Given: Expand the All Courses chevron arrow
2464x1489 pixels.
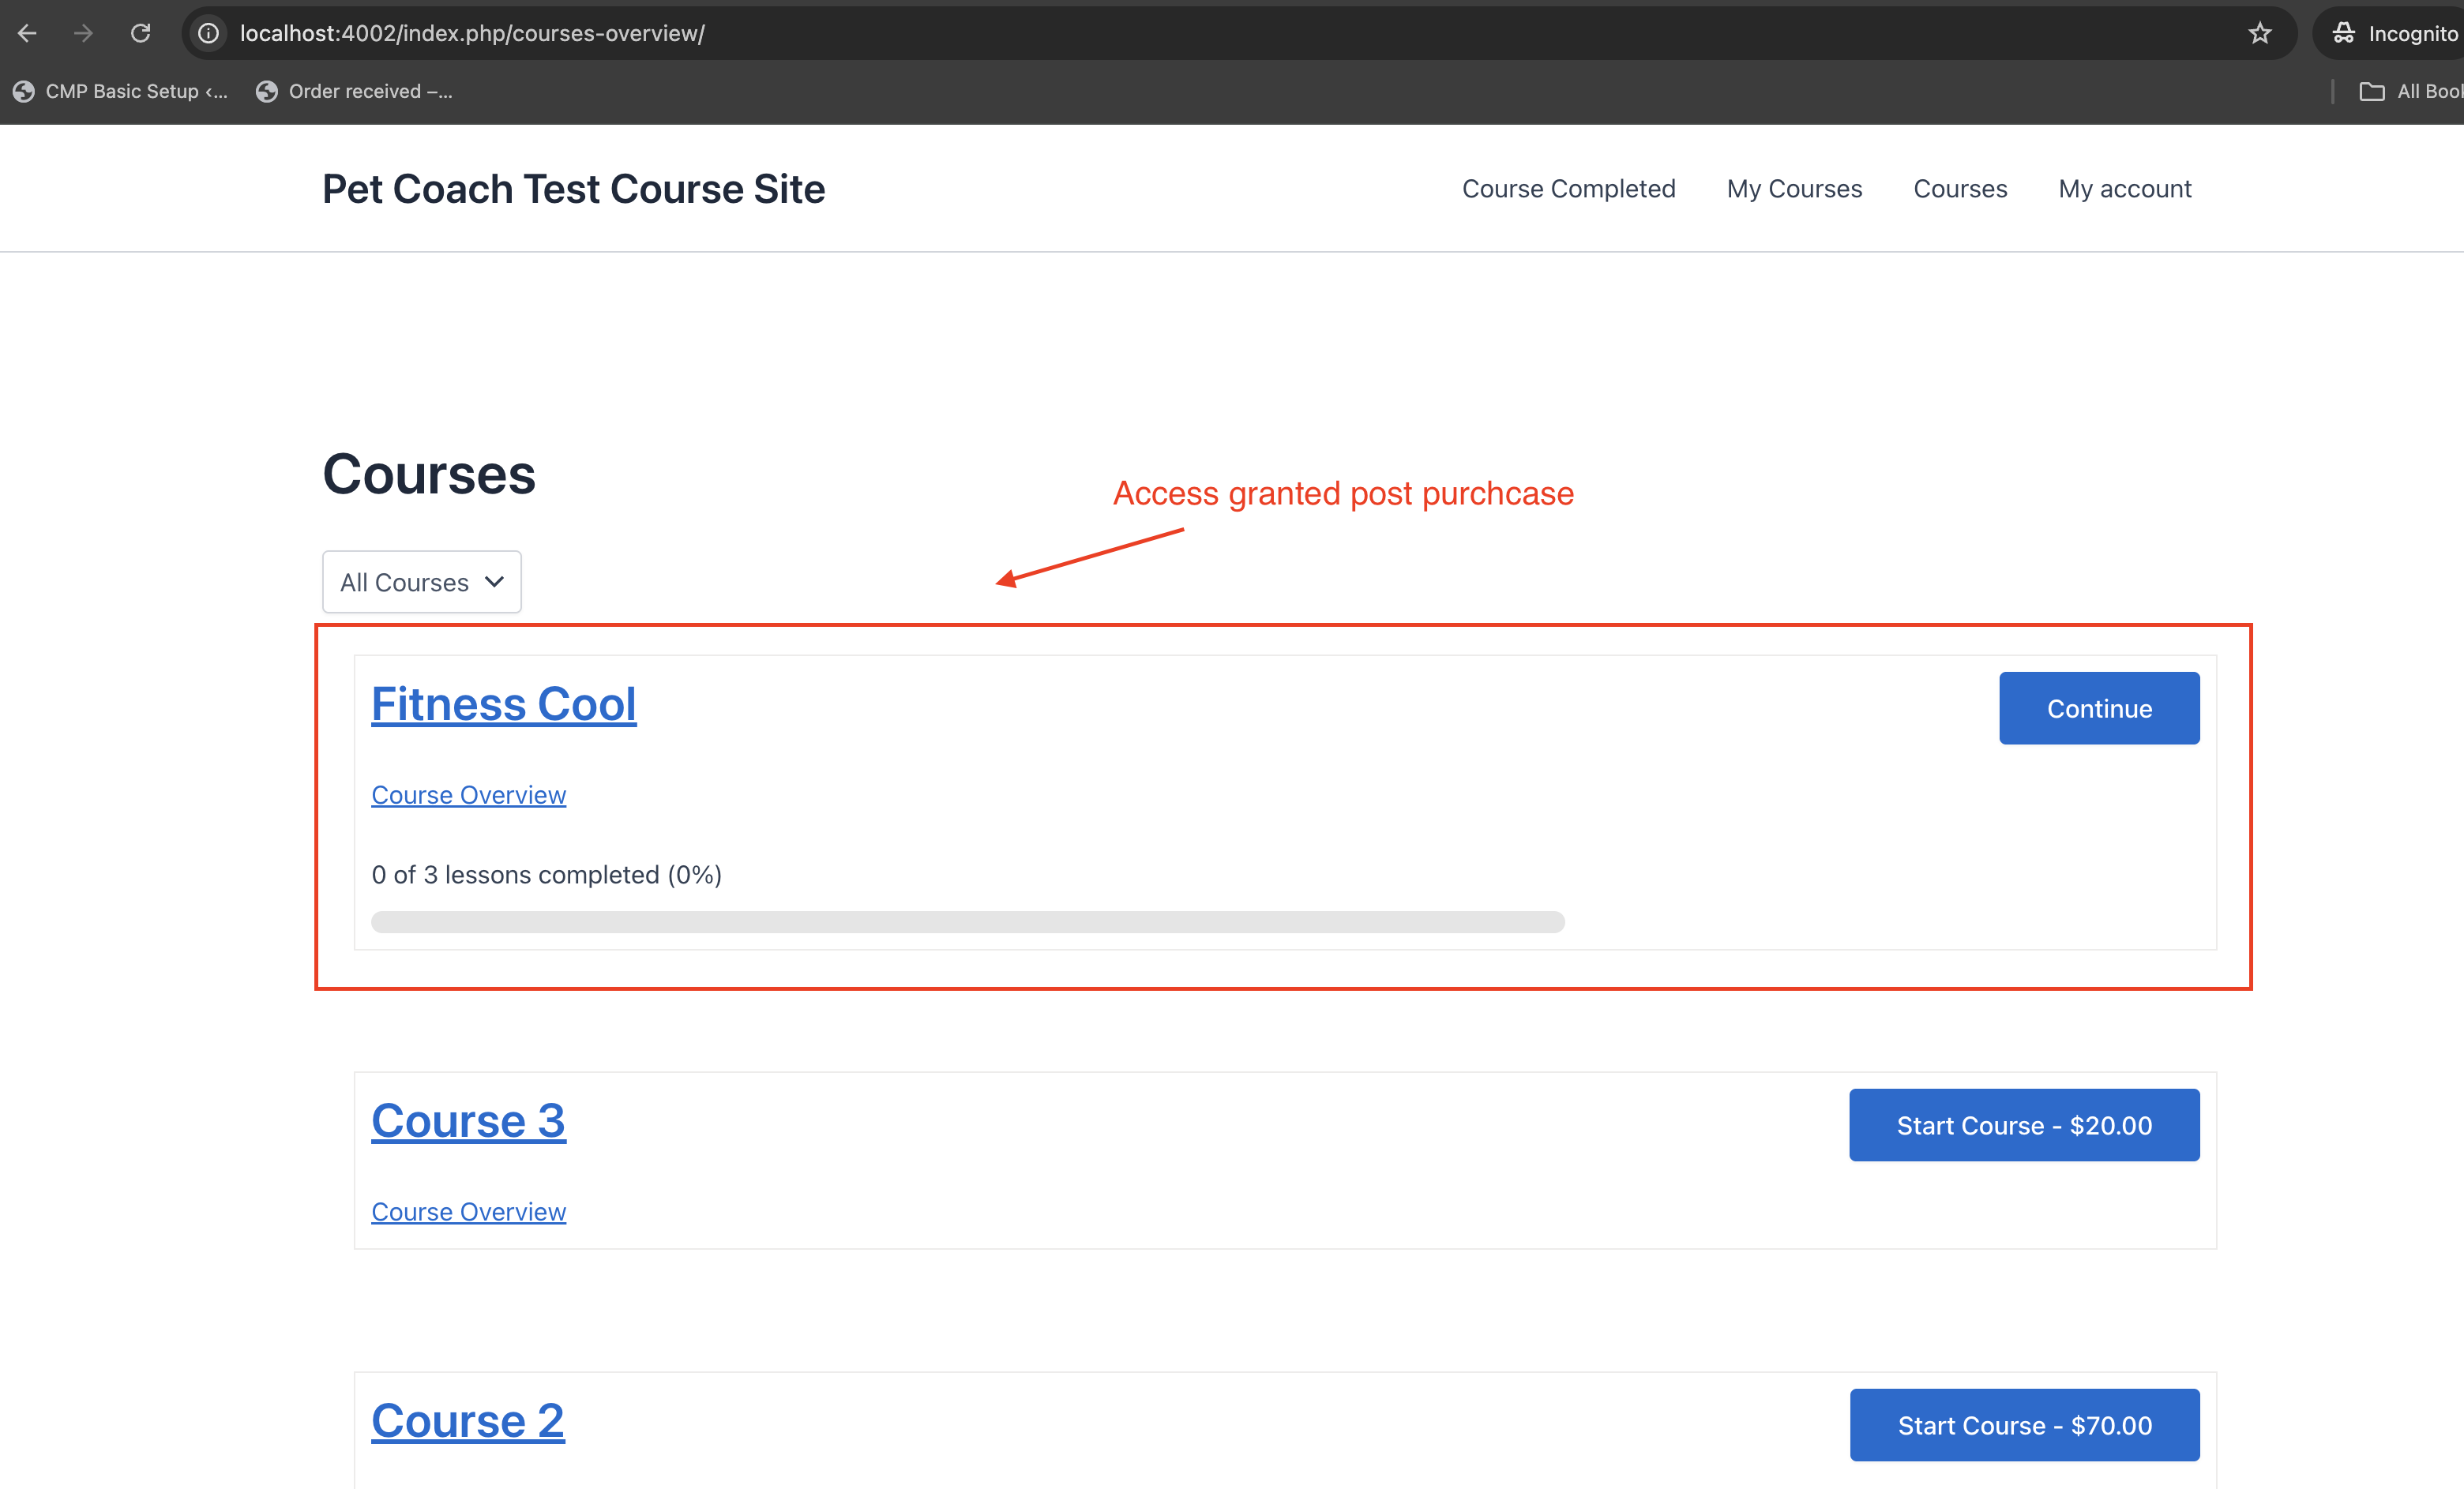Looking at the screenshot, I should pyautogui.click(x=494, y=581).
